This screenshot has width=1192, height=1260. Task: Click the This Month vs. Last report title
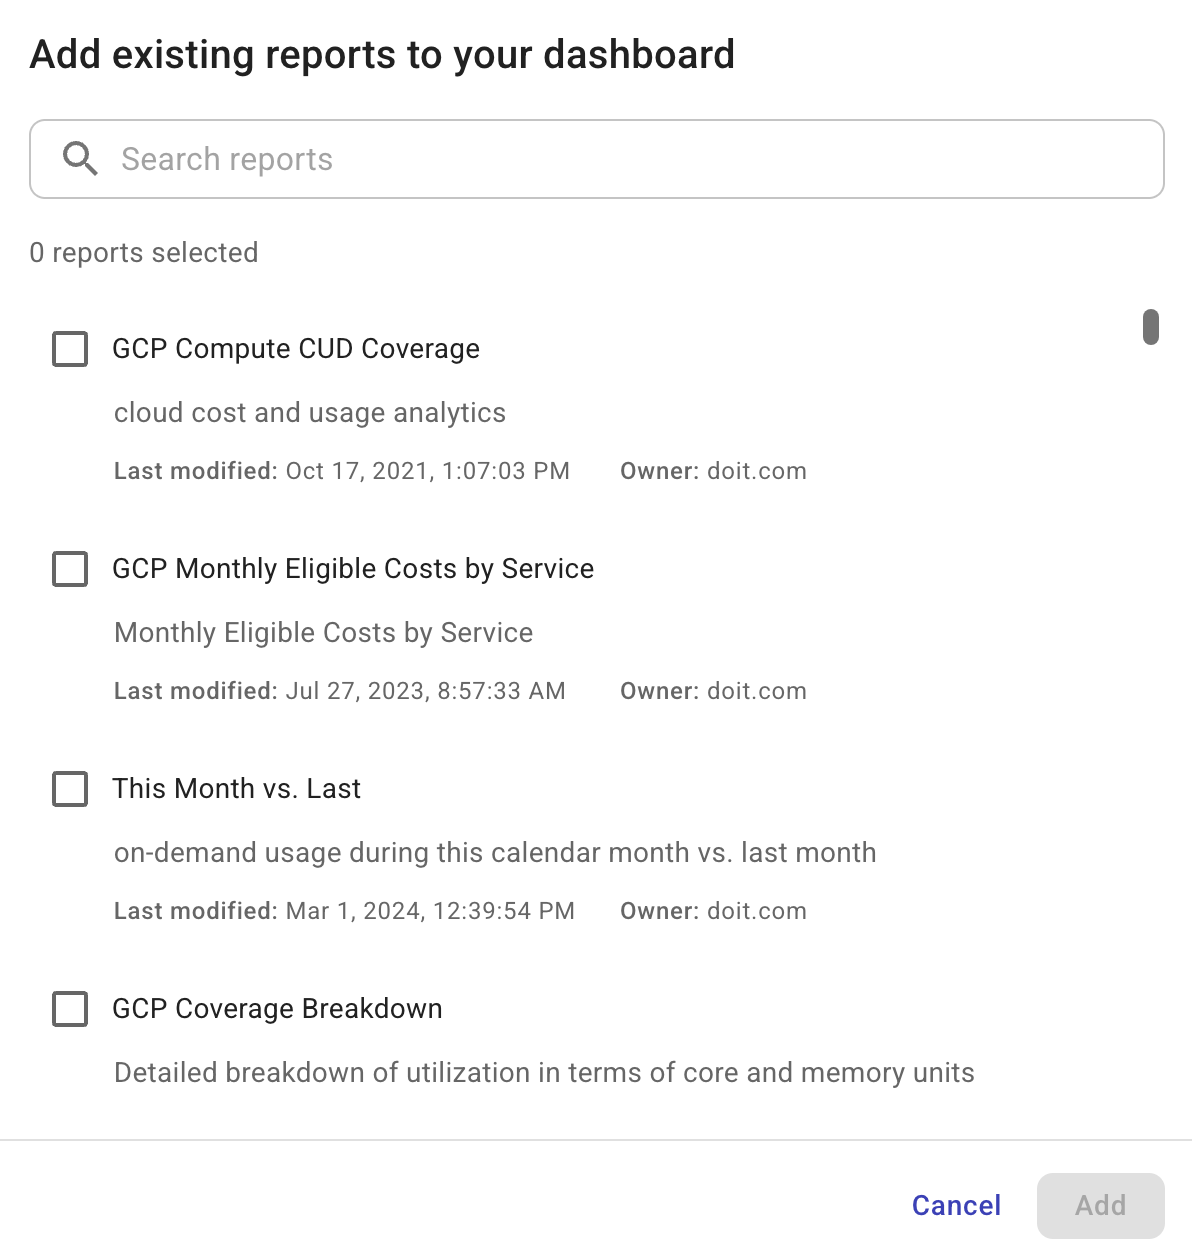pos(236,788)
